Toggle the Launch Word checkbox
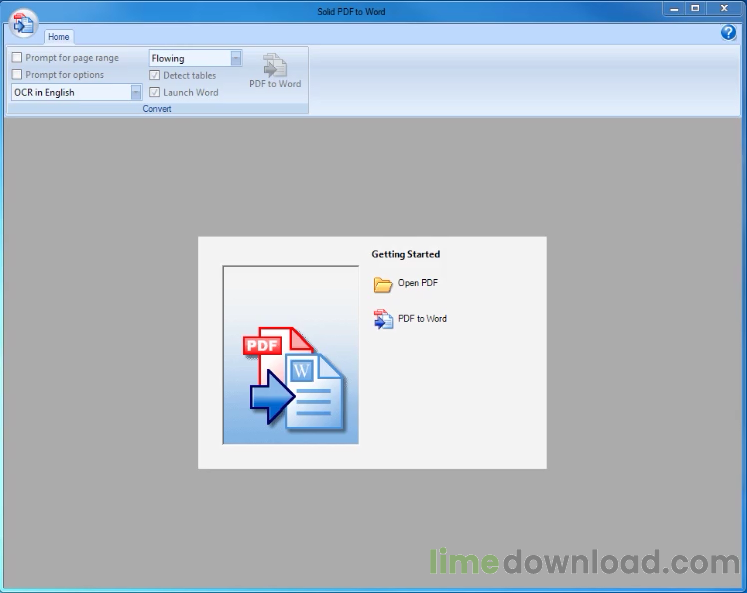 click(x=154, y=92)
